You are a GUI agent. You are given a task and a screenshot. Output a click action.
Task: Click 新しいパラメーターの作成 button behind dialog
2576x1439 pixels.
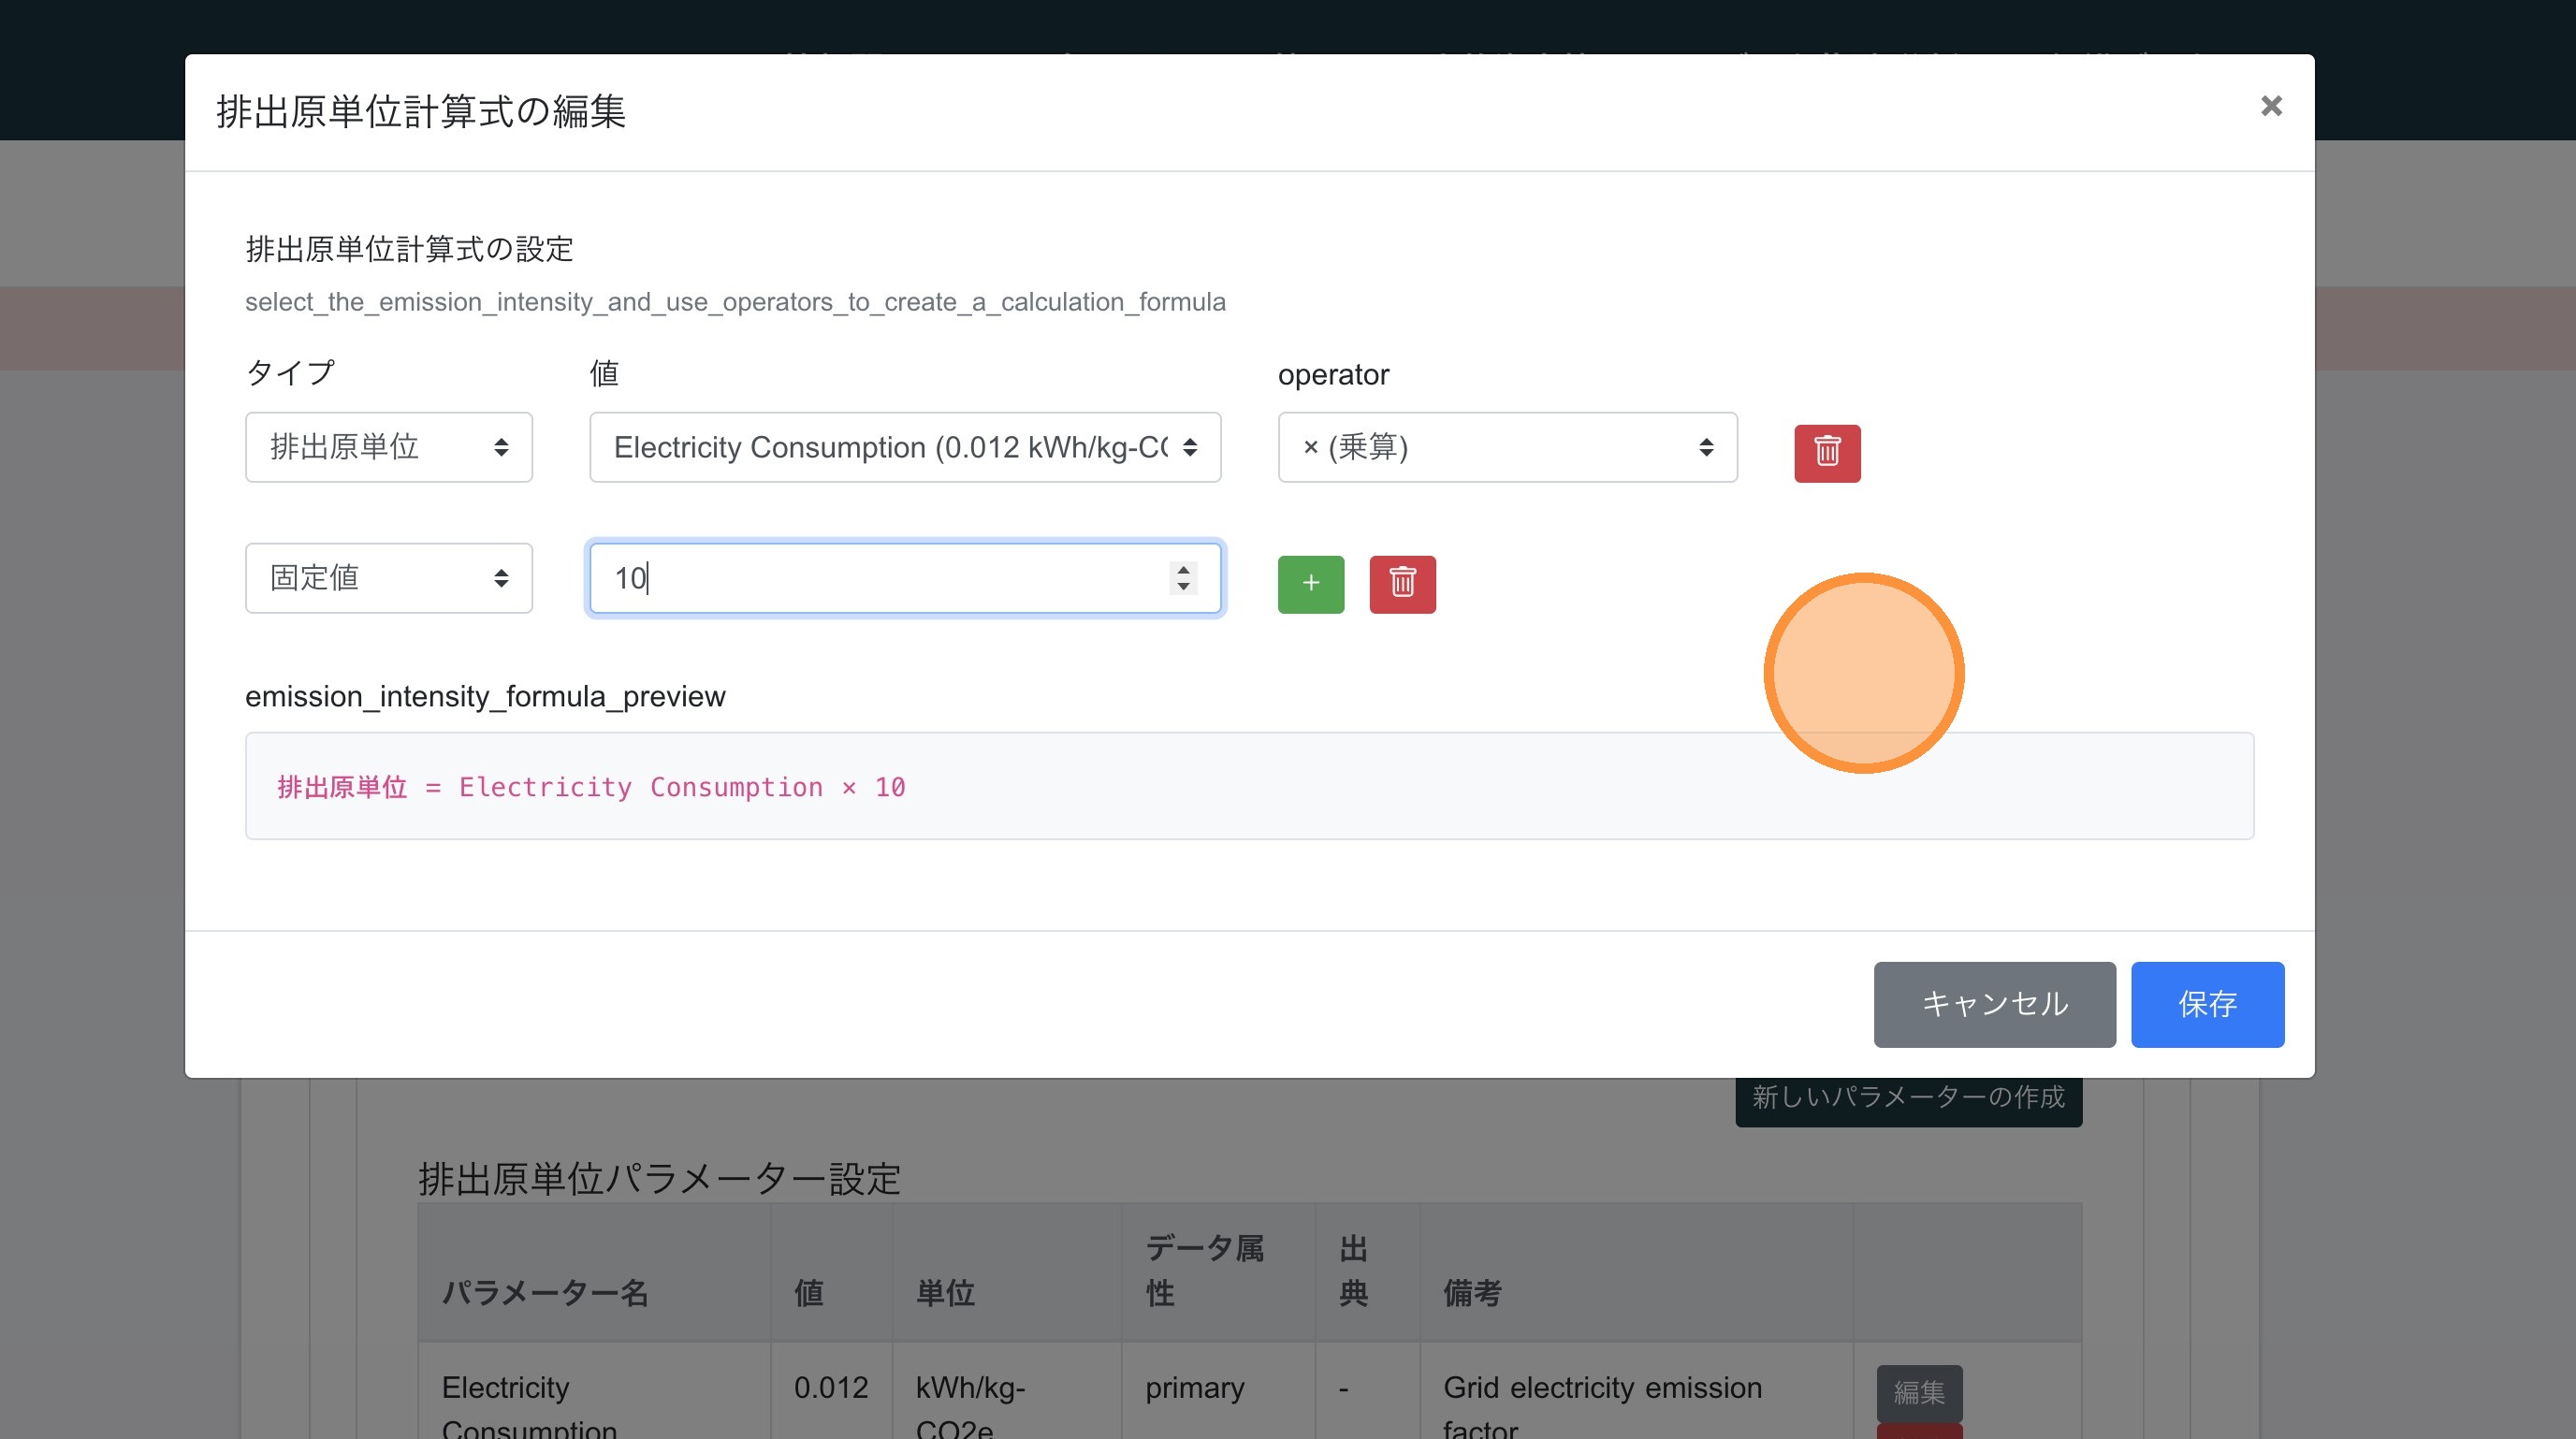pyautogui.click(x=1907, y=1098)
